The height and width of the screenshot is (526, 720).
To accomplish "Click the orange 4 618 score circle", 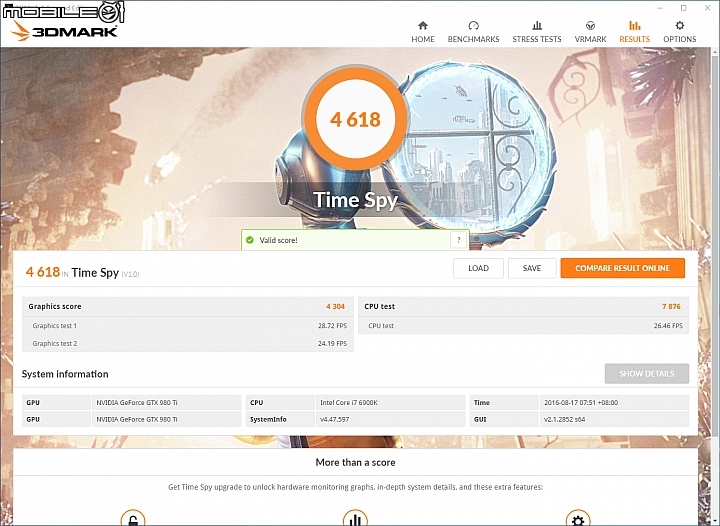I will 355,119.
